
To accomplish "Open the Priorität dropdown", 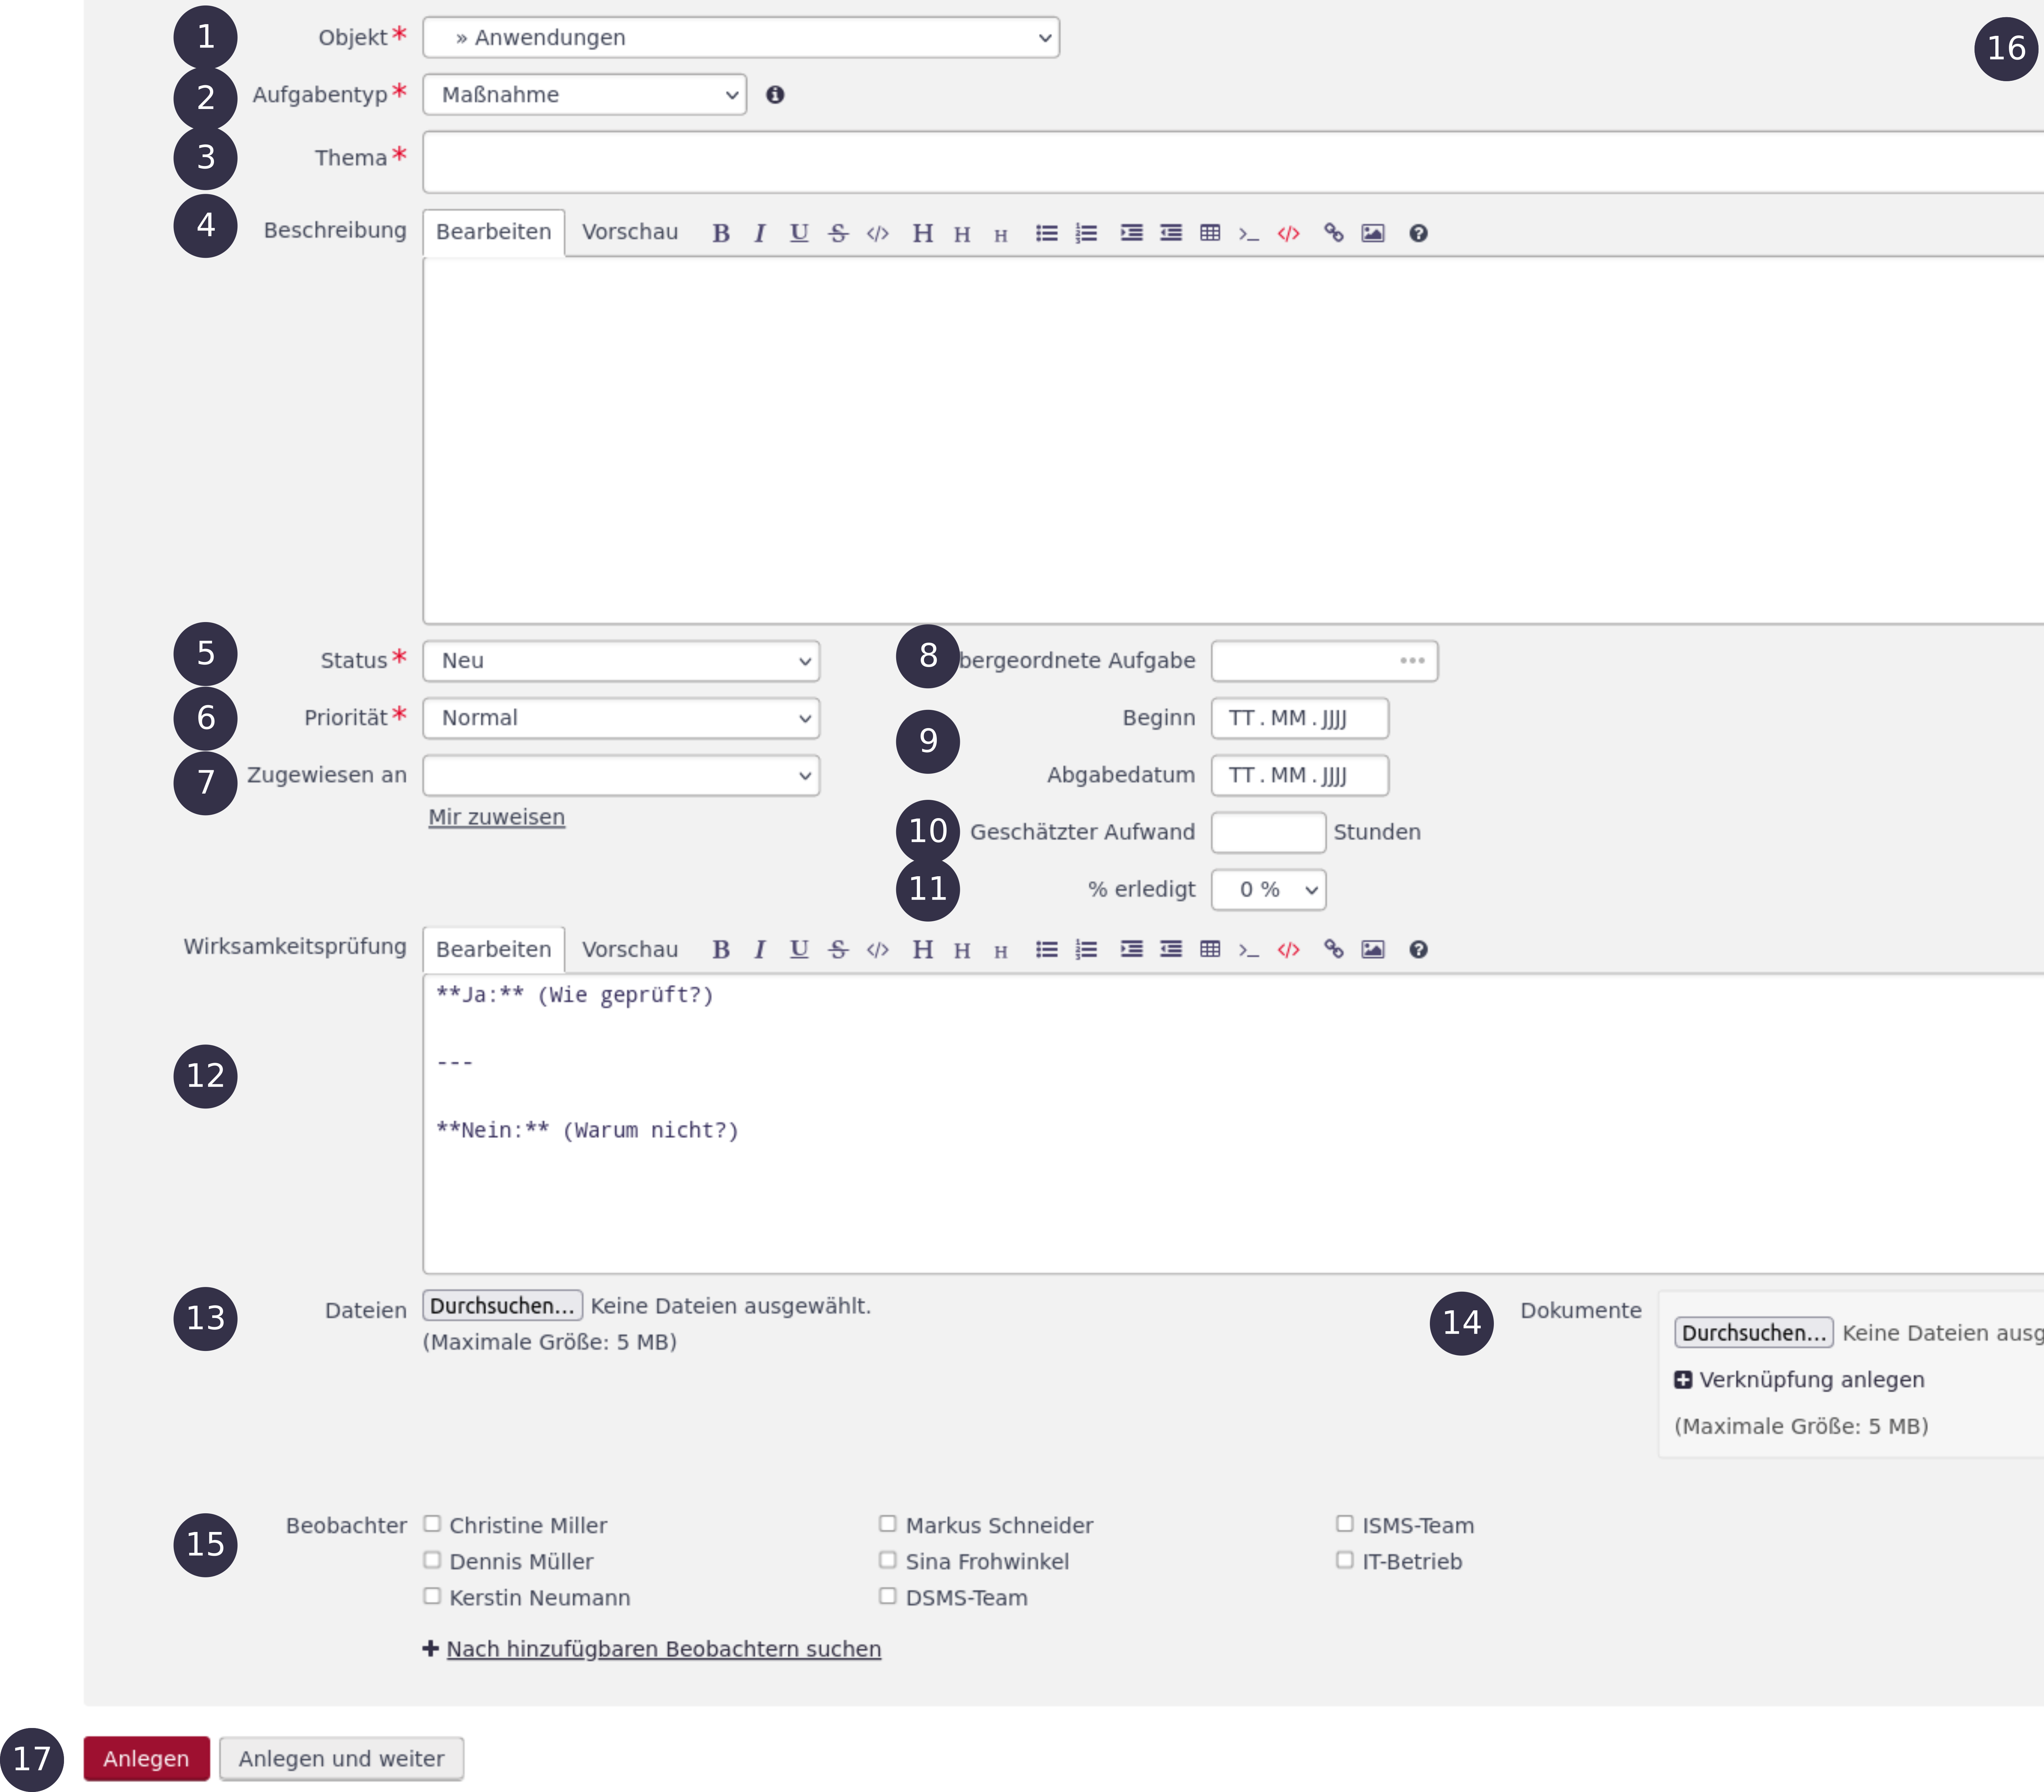I will click(x=621, y=718).
